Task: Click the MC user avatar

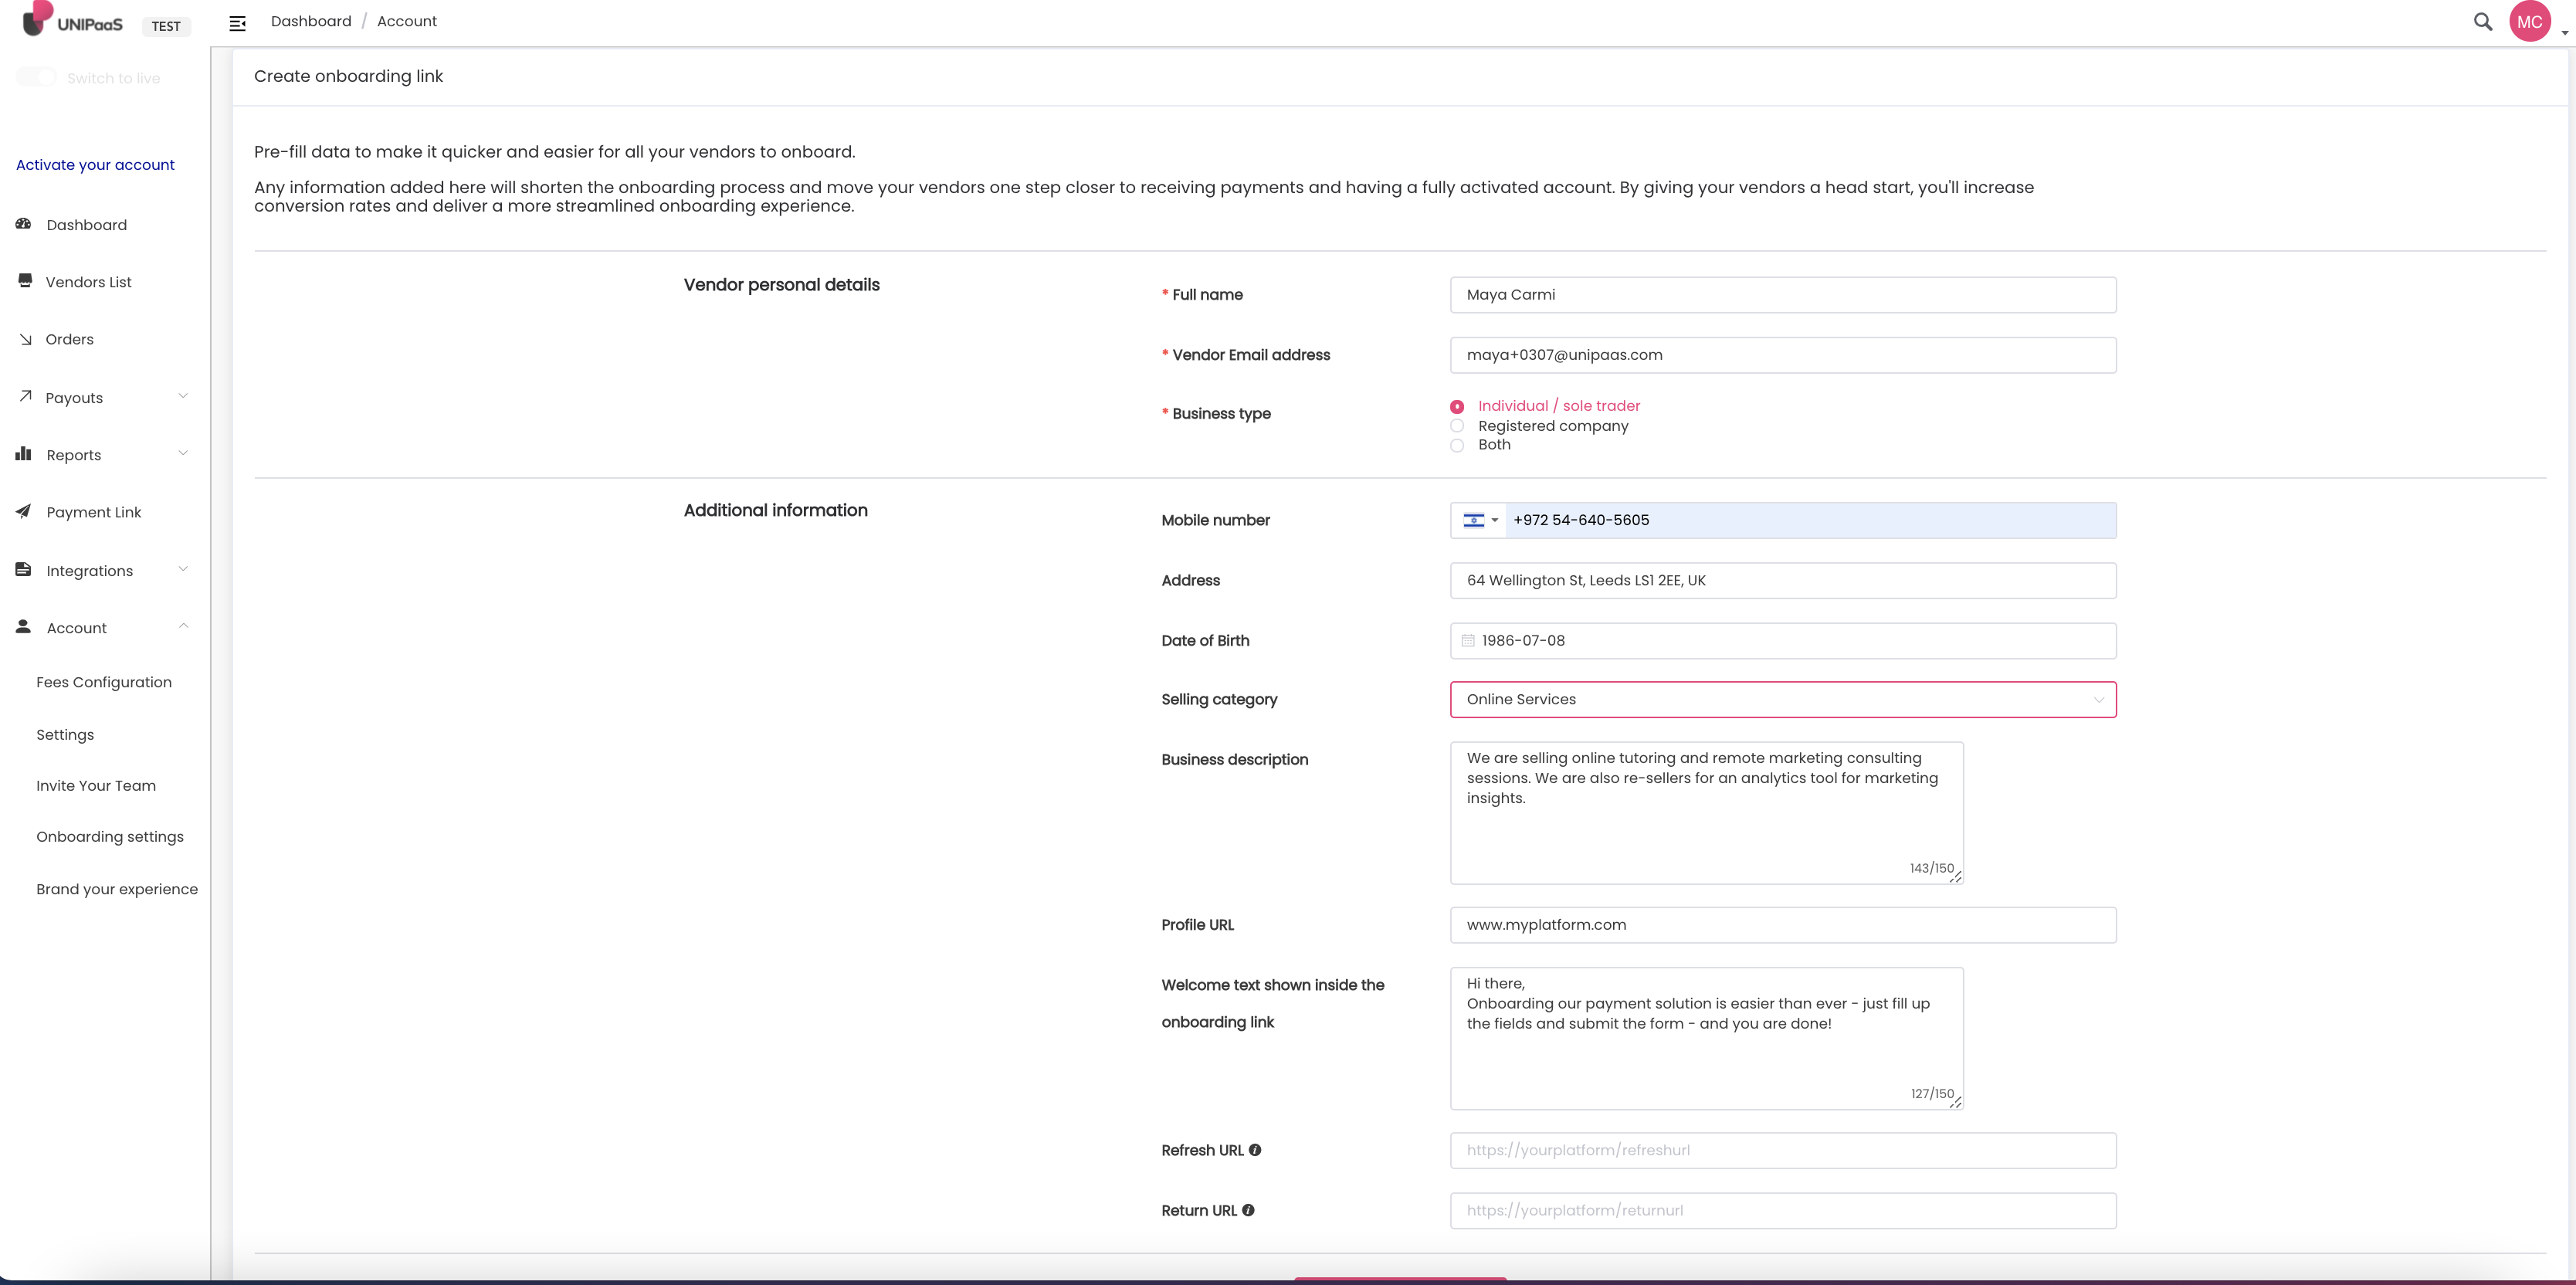Action: 2529,22
